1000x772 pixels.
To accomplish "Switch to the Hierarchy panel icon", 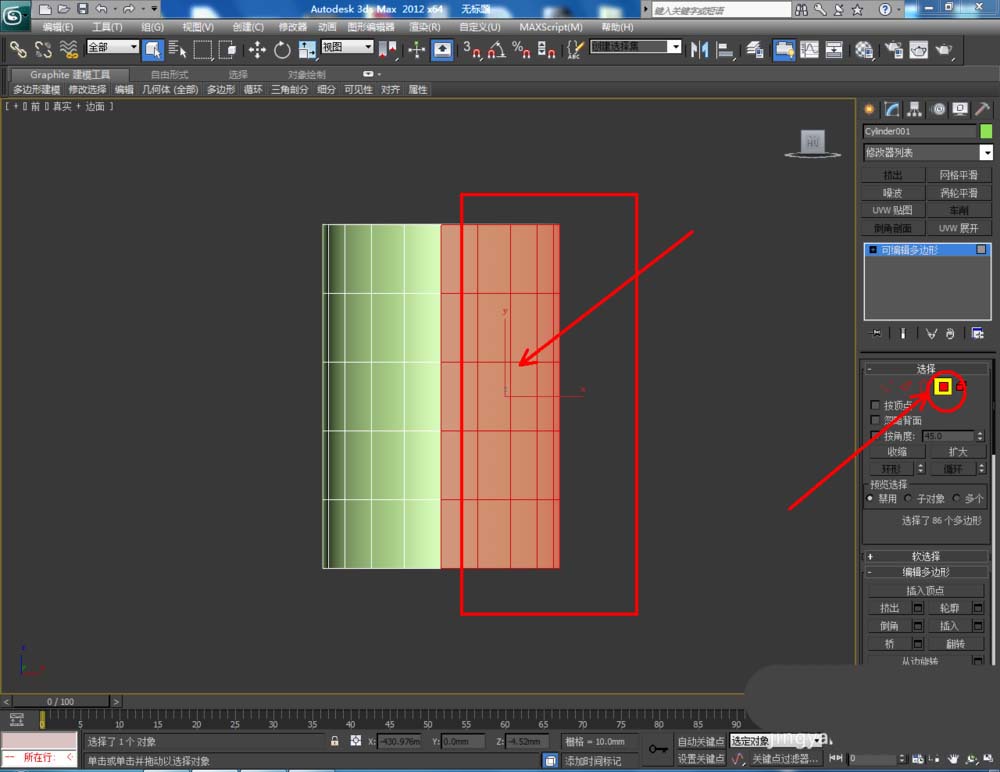I will [x=915, y=109].
